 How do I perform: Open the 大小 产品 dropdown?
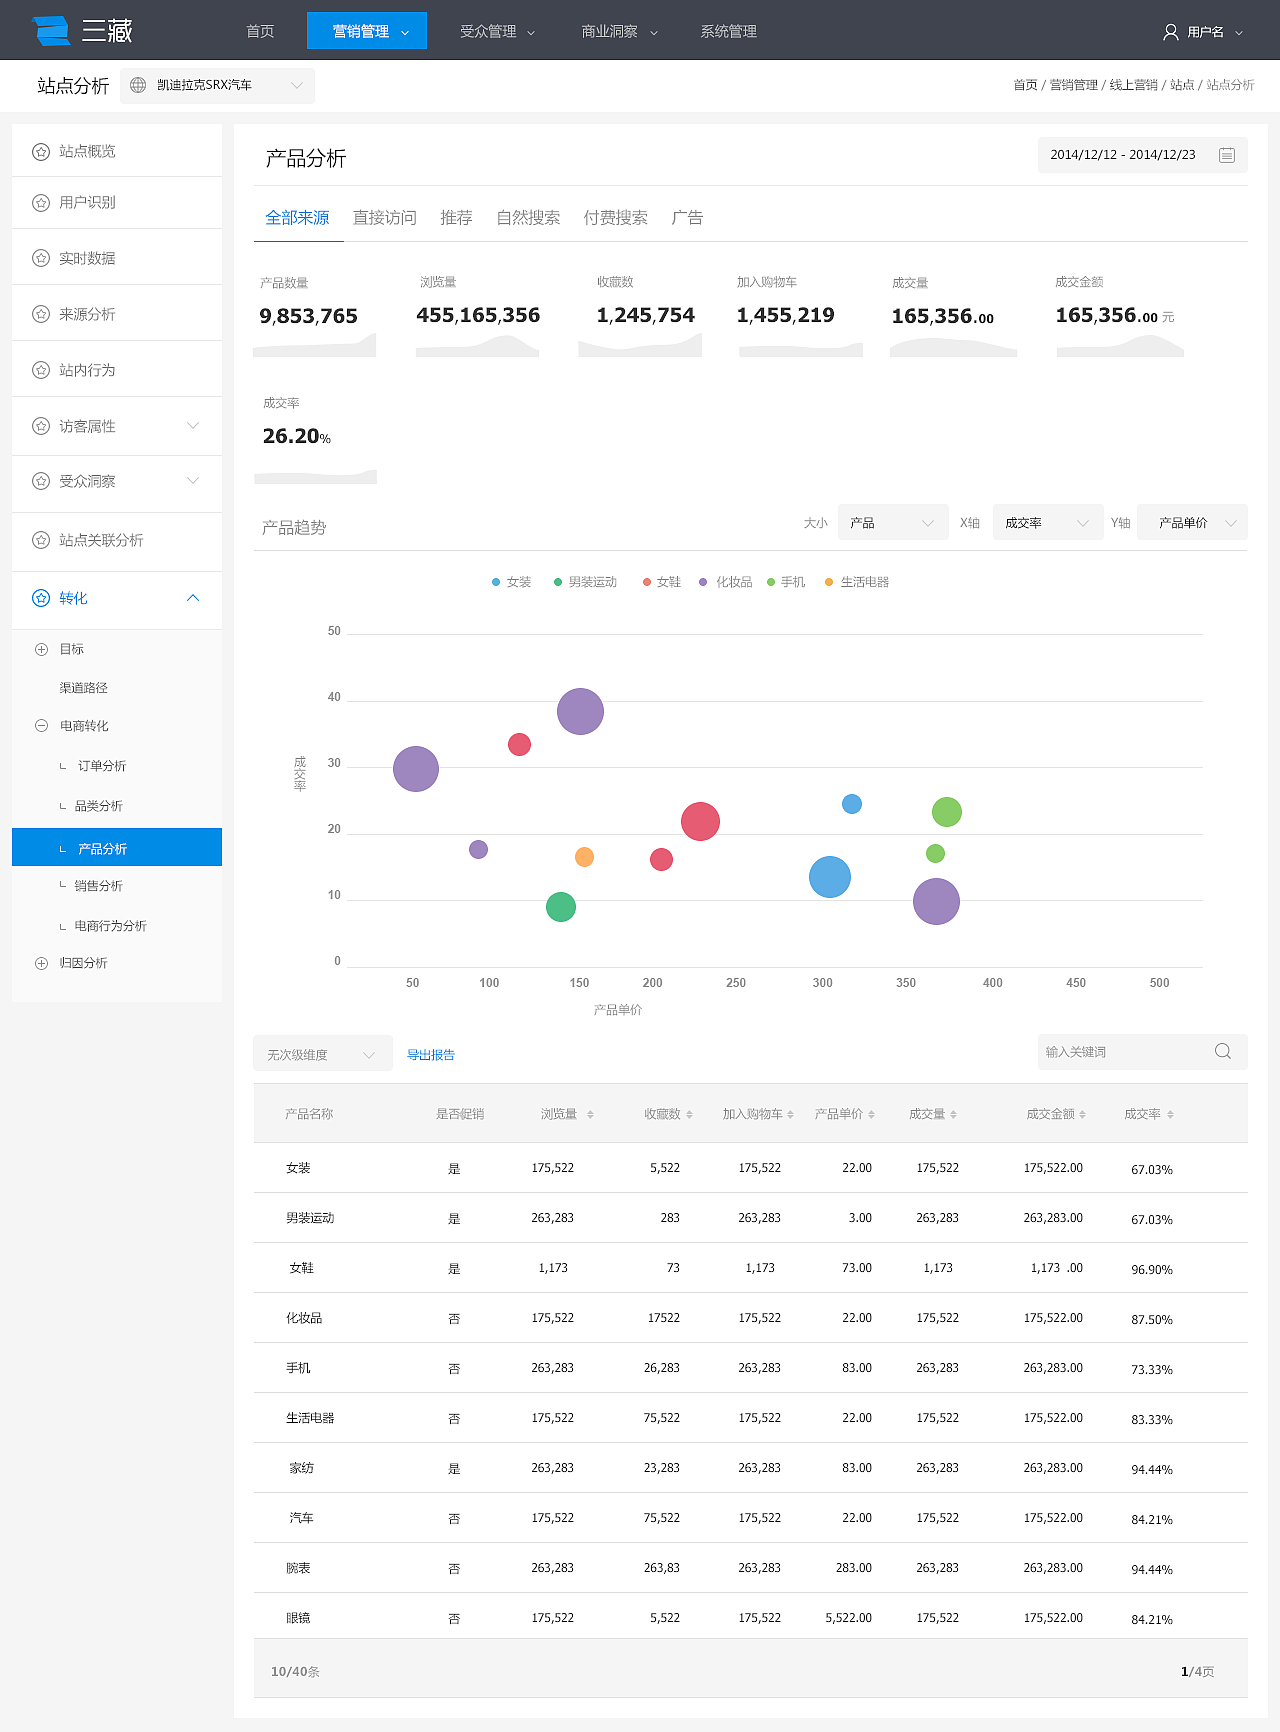click(x=893, y=523)
